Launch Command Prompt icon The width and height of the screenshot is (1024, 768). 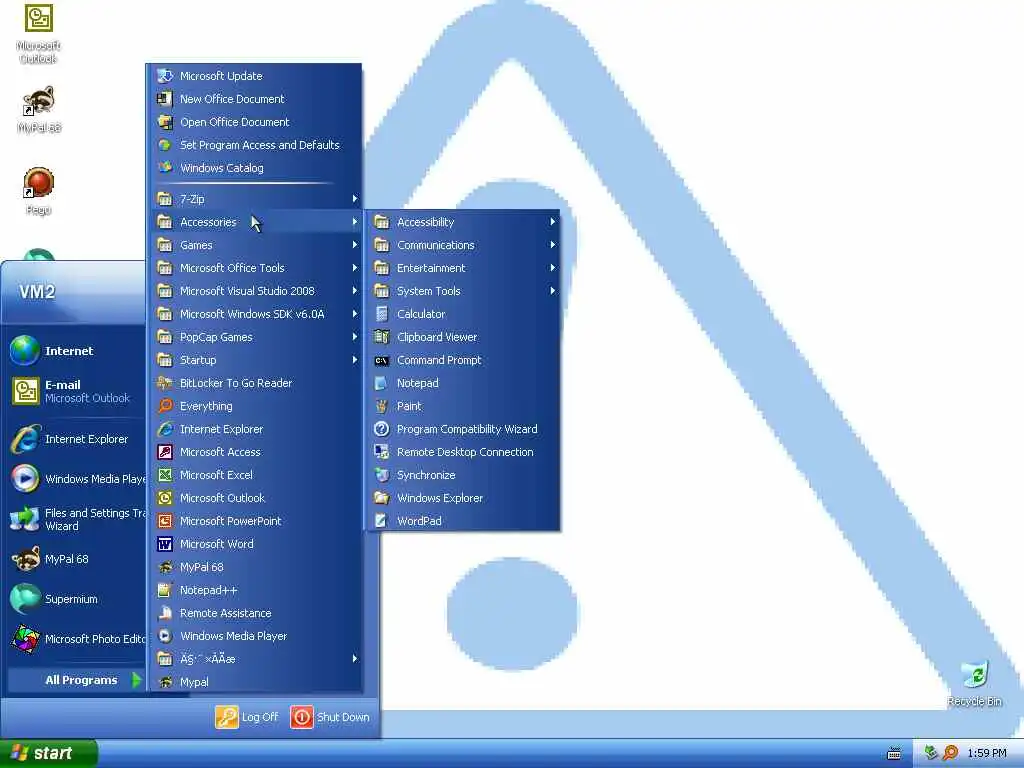click(x=382, y=360)
